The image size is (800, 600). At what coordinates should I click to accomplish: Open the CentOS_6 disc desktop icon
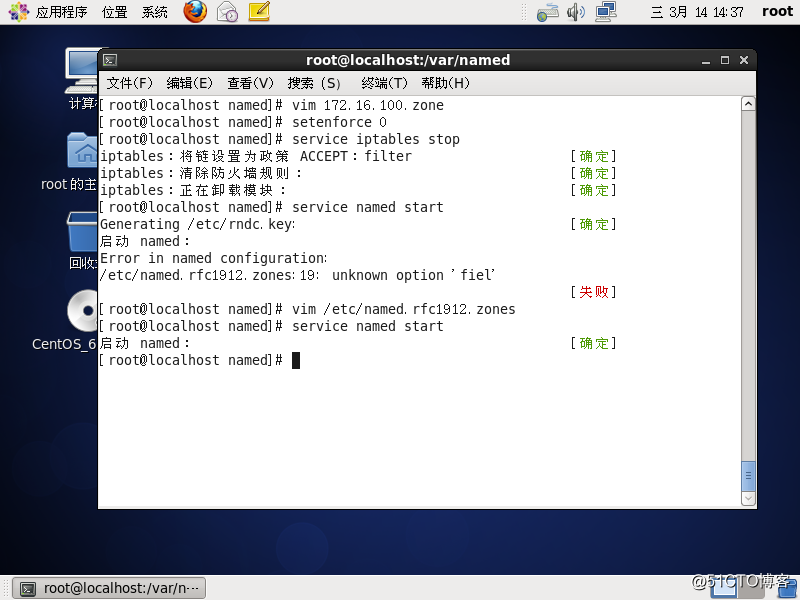pyautogui.click(x=65, y=320)
